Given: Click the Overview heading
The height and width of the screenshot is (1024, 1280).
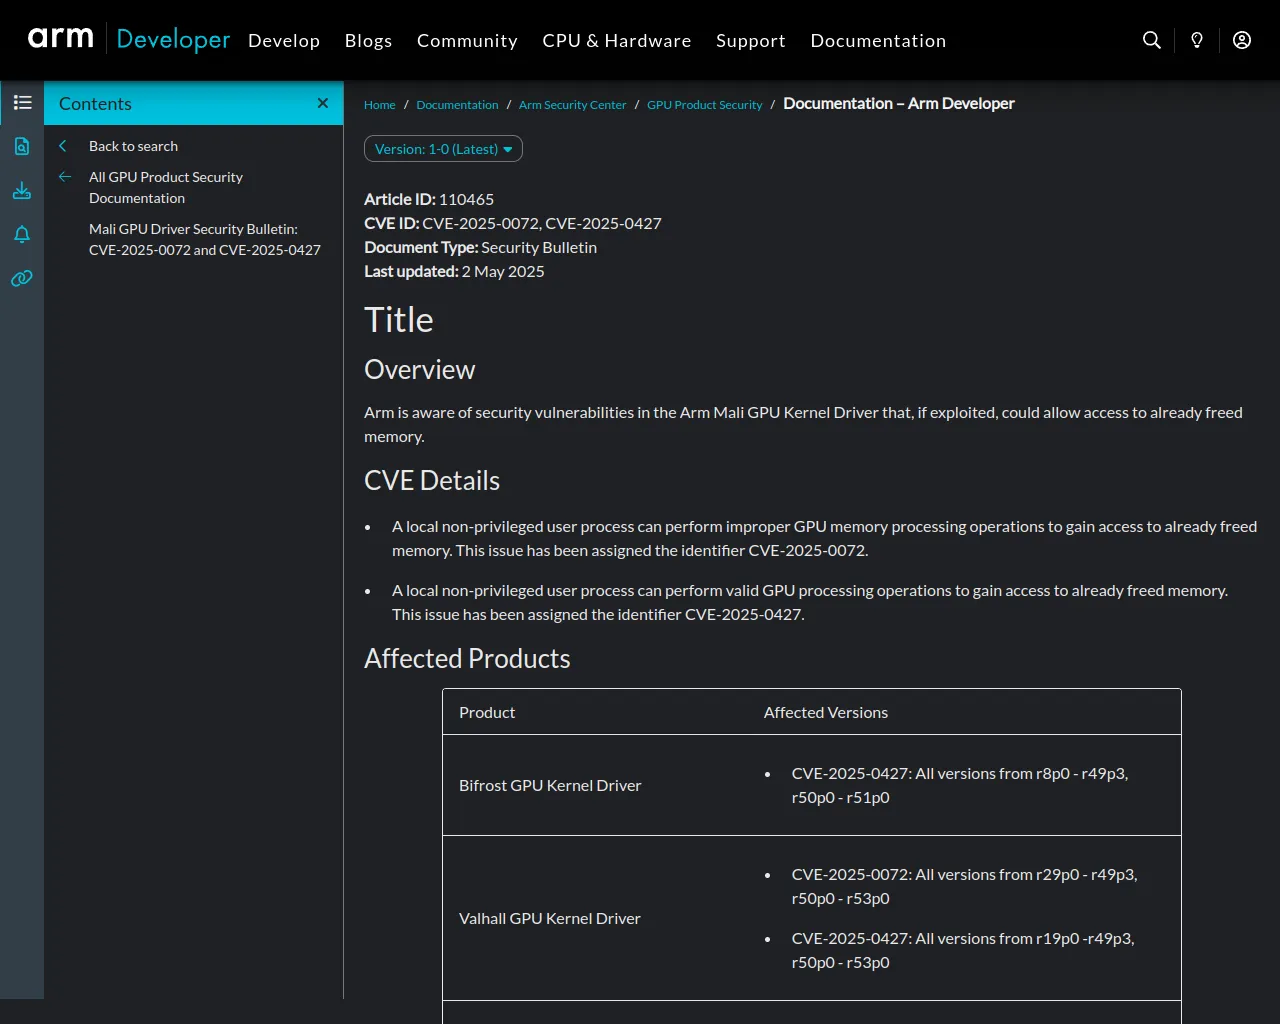Looking at the screenshot, I should tap(419, 370).
